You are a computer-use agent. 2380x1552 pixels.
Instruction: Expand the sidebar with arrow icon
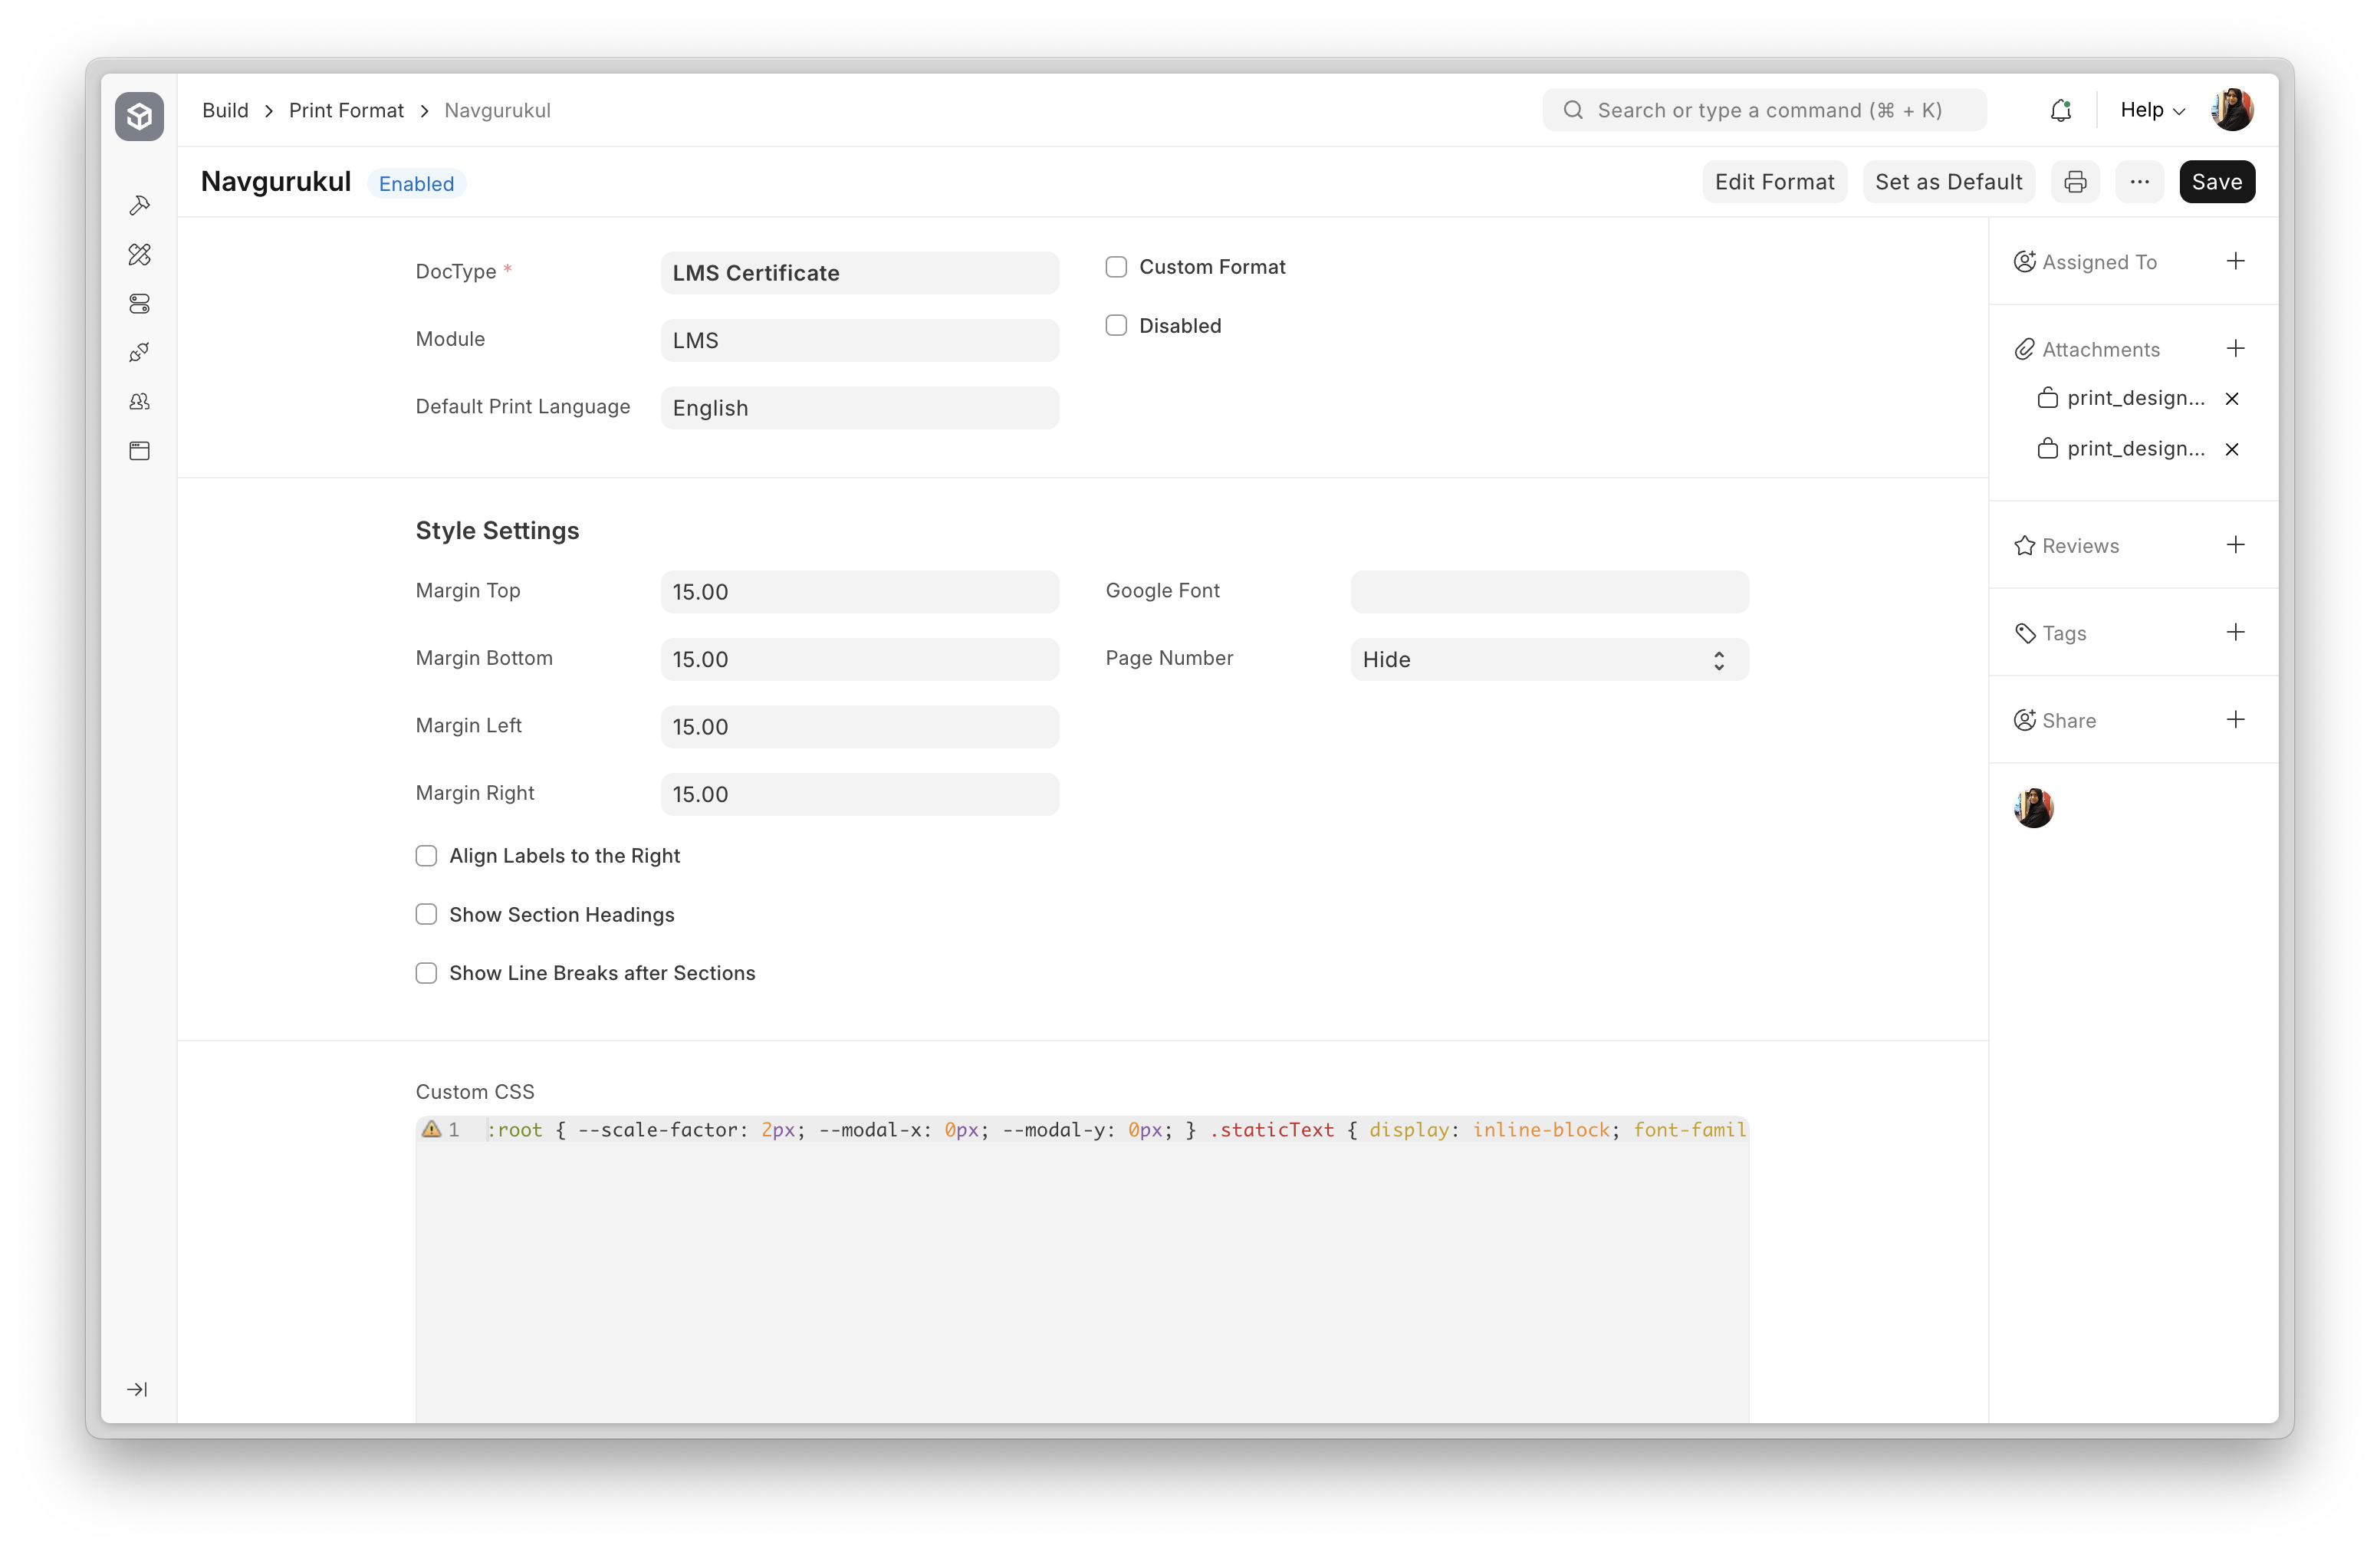pos(138,1389)
